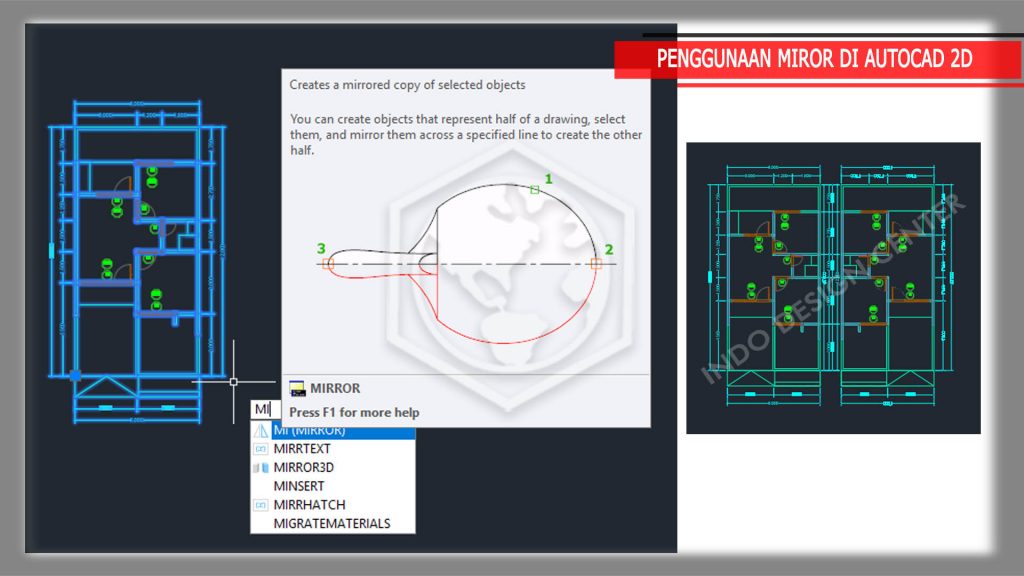
Task: Click the MIRROR label in tooltip
Action: pyautogui.click(x=335, y=388)
